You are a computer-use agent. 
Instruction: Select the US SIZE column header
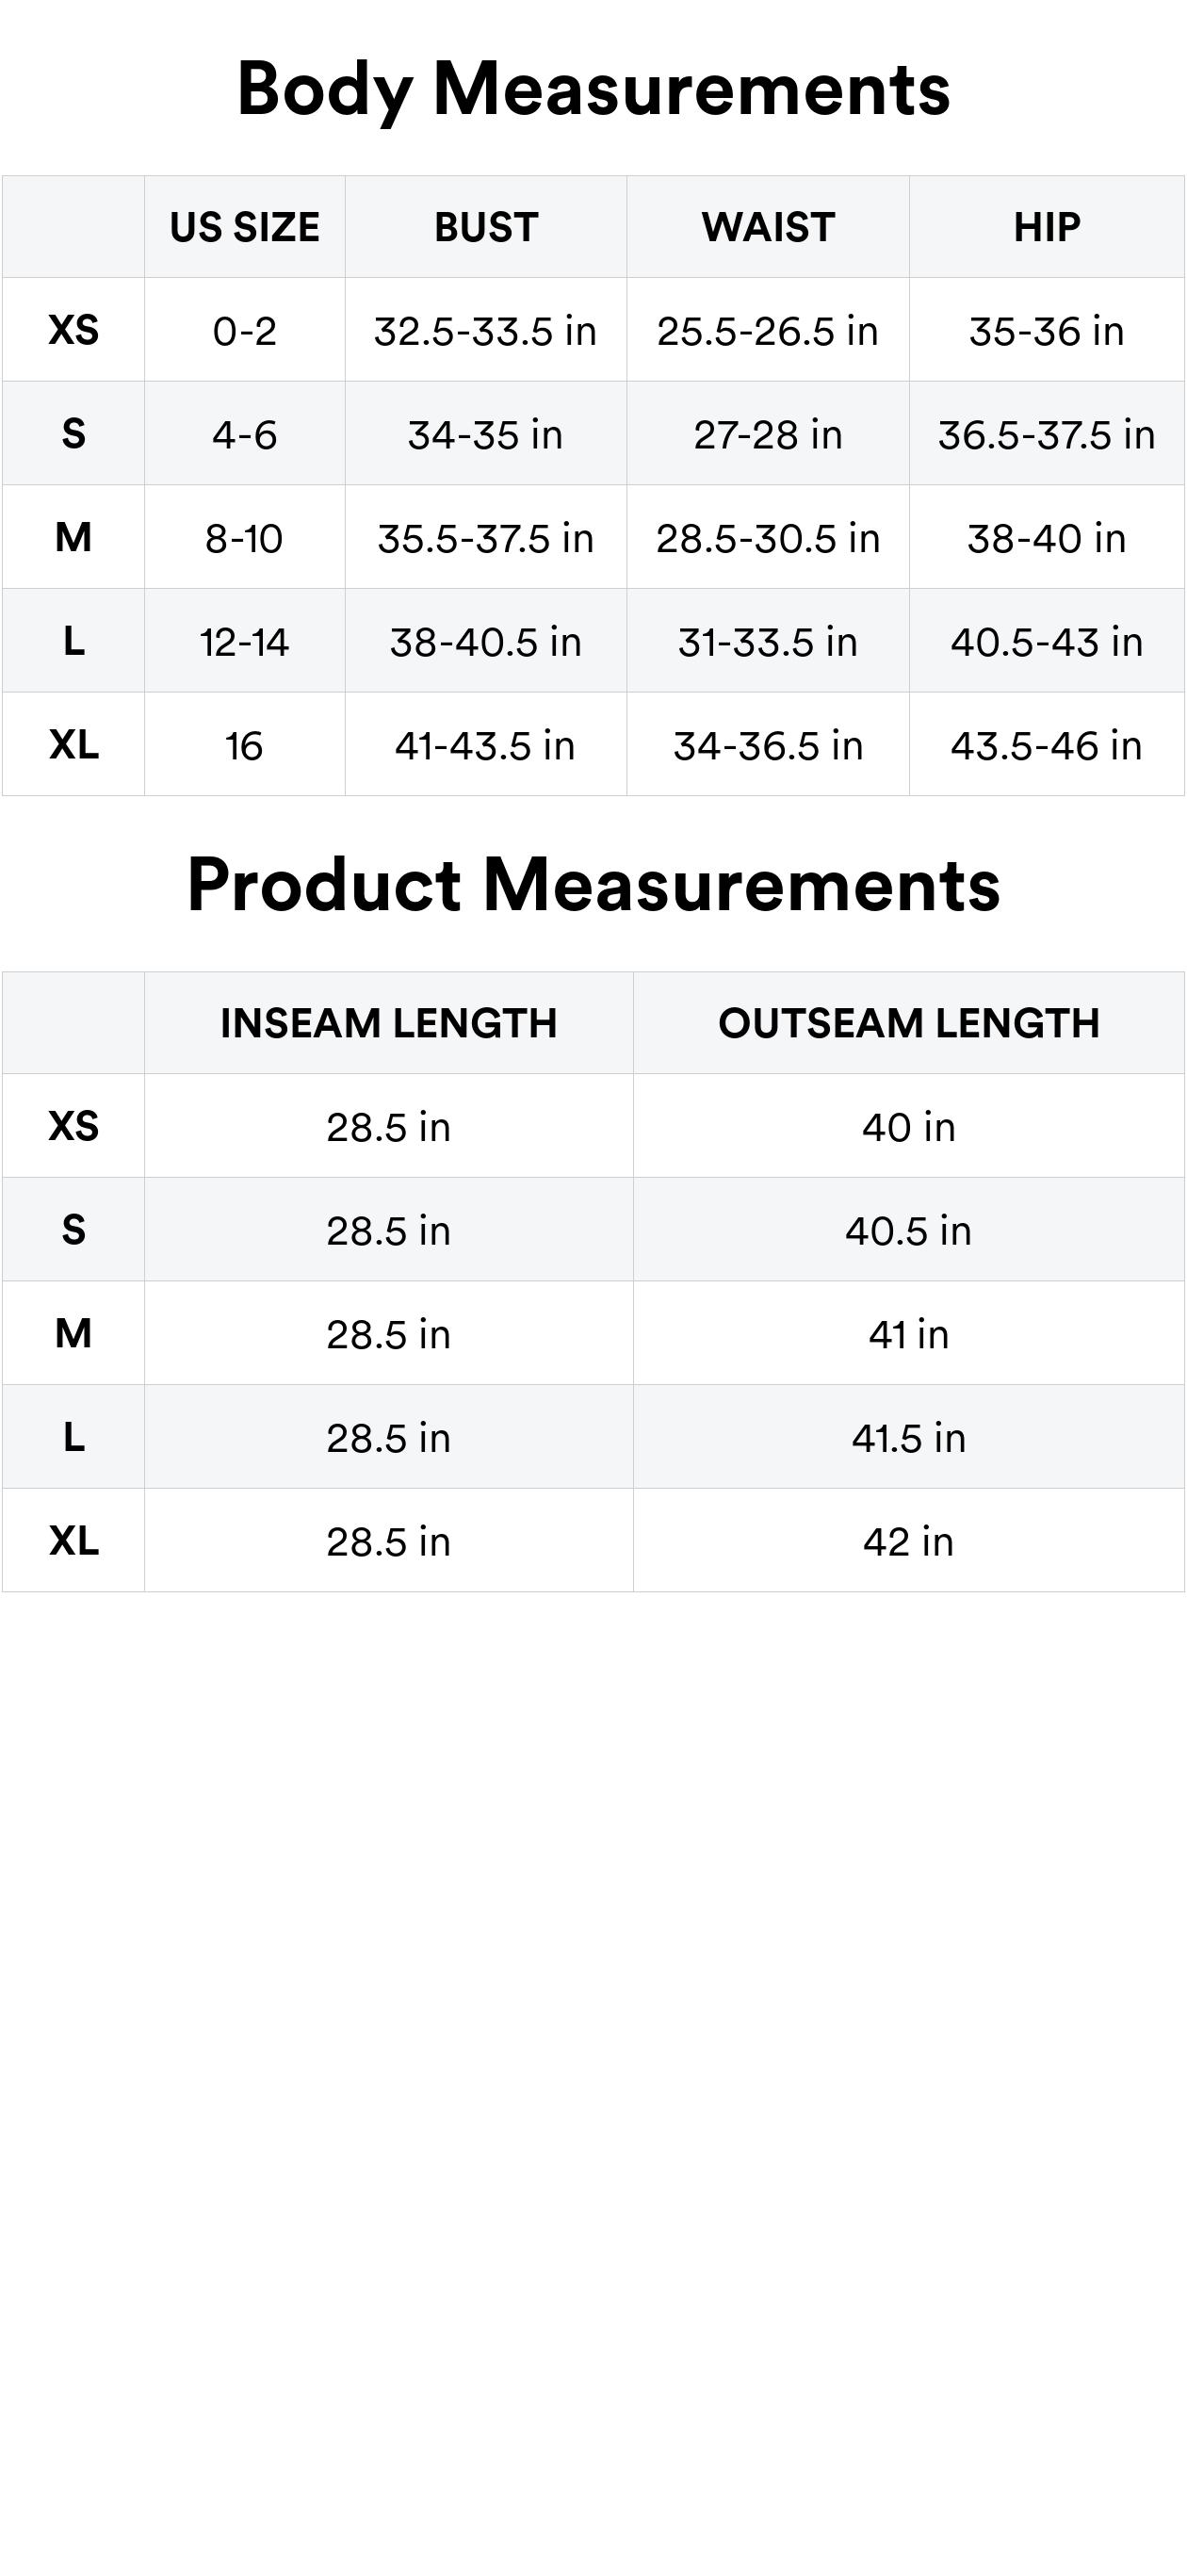[x=245, y=228]
